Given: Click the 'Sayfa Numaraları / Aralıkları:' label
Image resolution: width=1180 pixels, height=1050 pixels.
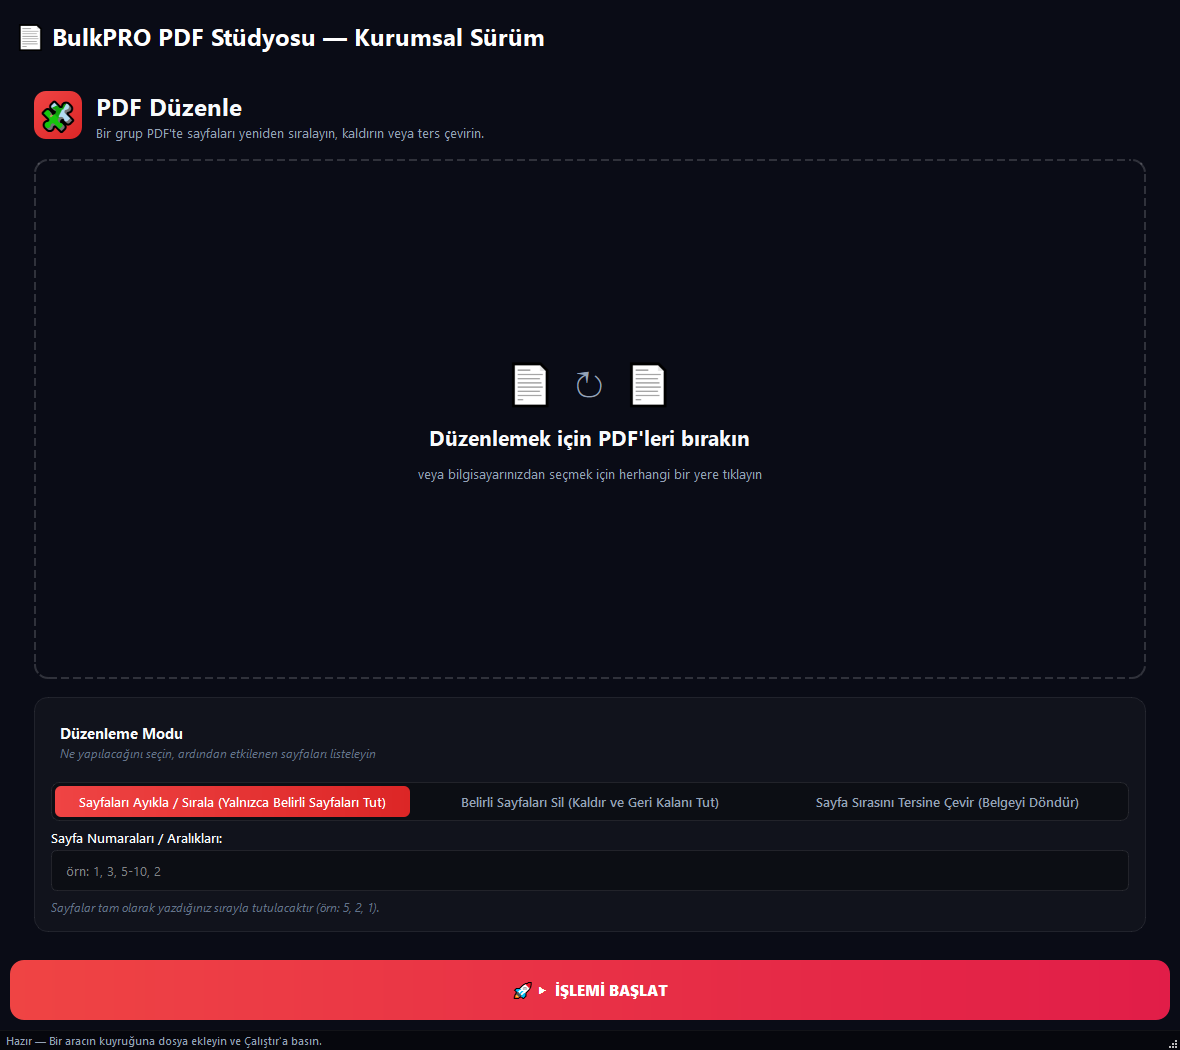Looking at the screenshot, I should point(136,838).
